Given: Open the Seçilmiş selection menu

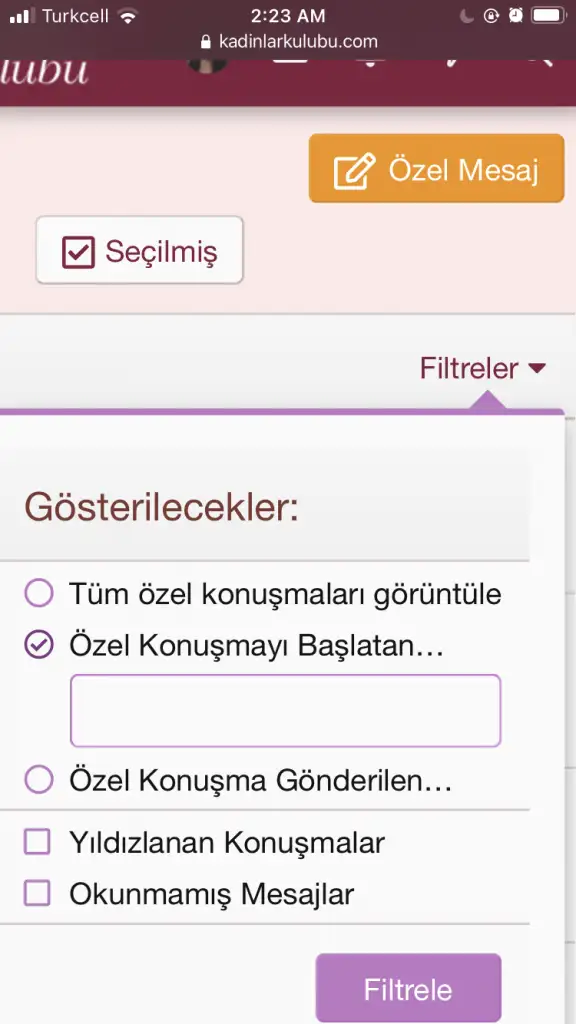Looking at the screenshot, I should coord(140,250).
